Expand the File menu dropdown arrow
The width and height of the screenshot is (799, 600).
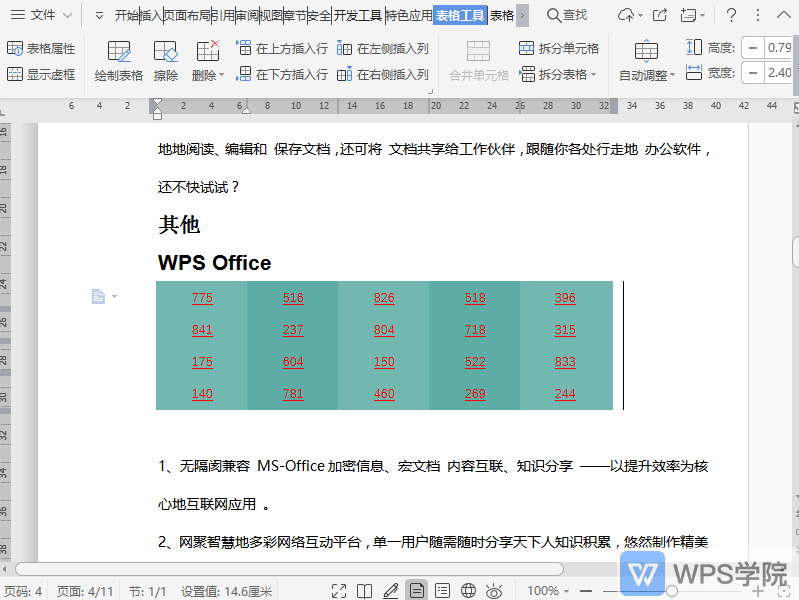pyautogui.click(x=67, y=15)
